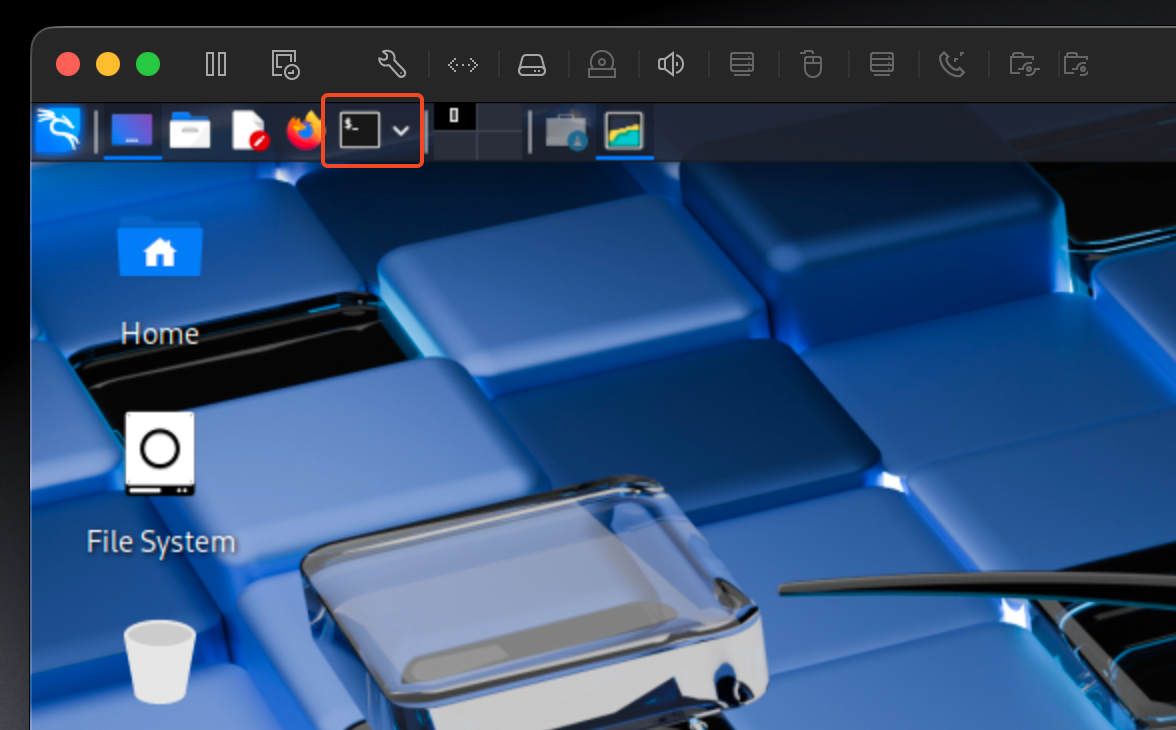The image size is (1176, 730).
Task: Click the stack icon between speaker and mouse icons
Action: [x=742, y=65]
